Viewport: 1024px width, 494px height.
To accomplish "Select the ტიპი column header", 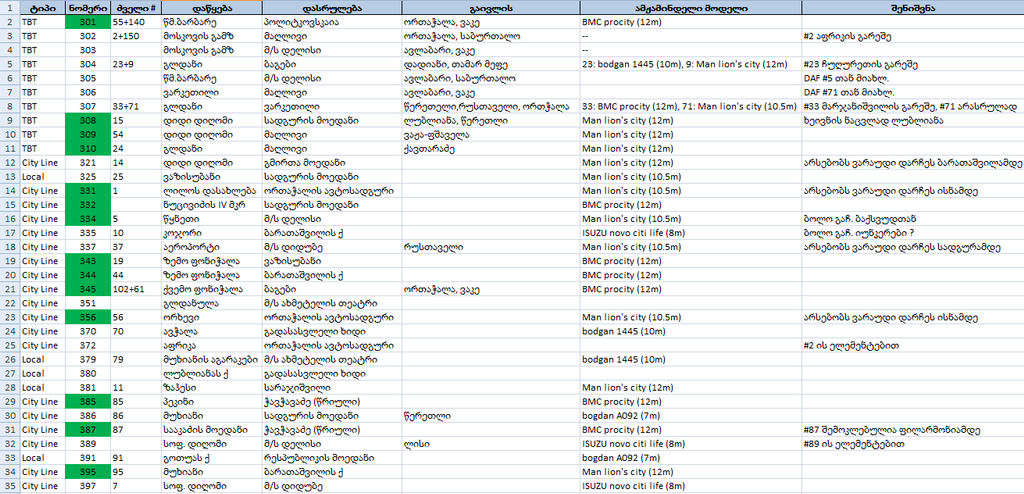I will [42, 8].
